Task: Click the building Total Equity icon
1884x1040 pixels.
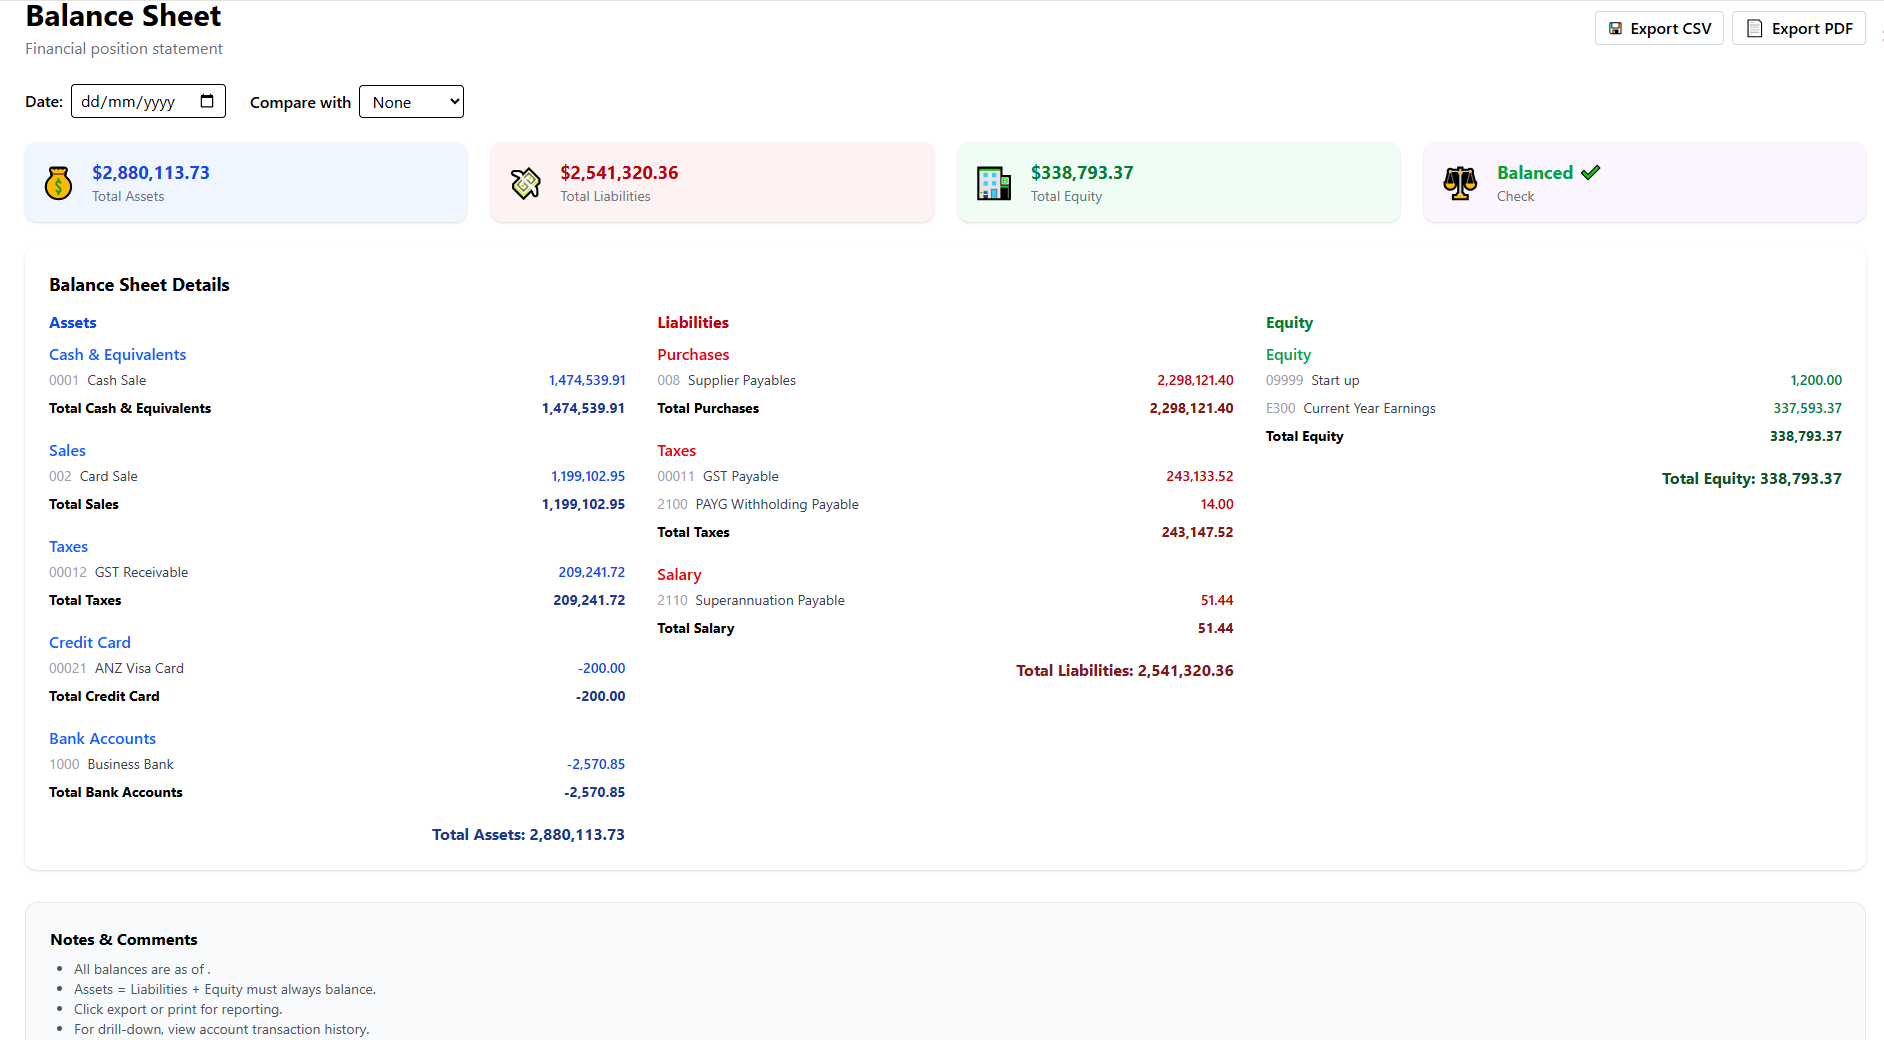Action: point(994,183)
